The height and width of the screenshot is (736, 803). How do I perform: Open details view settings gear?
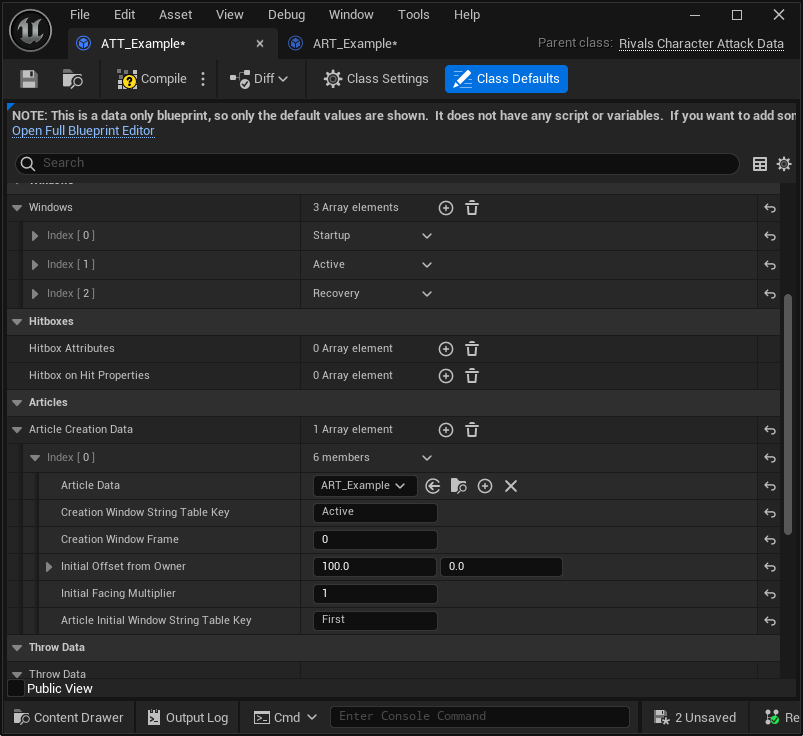784,164
